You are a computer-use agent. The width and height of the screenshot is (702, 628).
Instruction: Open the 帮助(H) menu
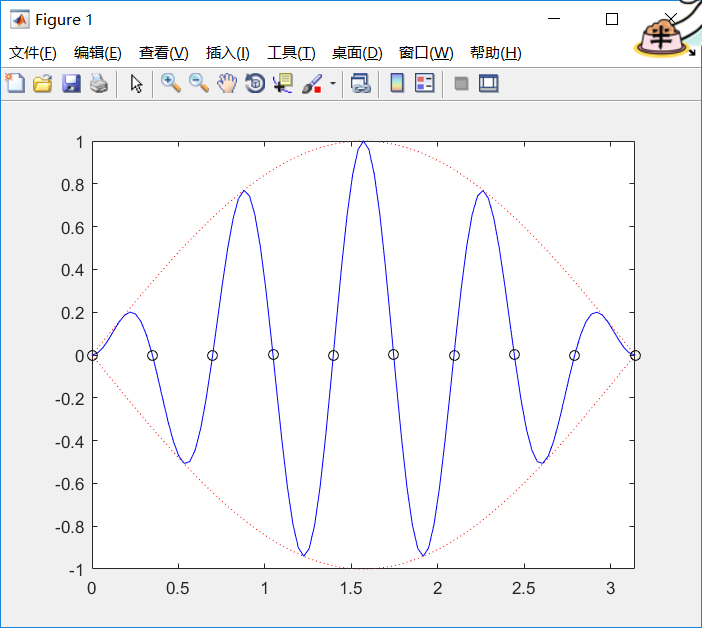tap(496, 53)
